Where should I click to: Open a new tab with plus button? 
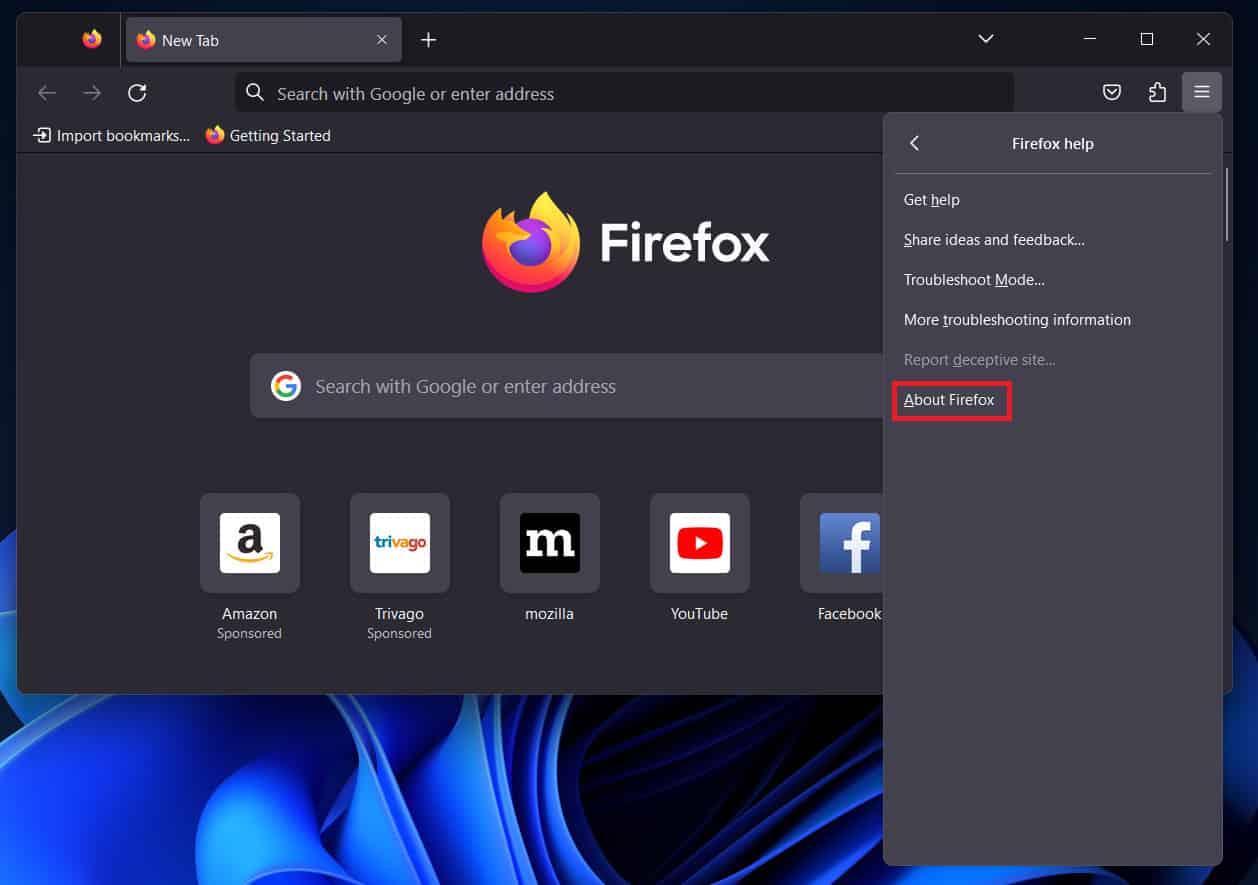(428, 40)
